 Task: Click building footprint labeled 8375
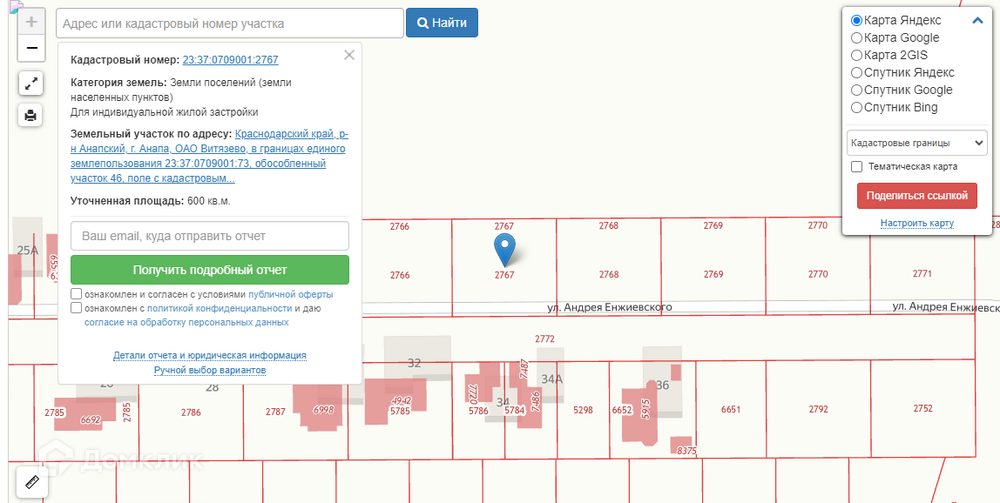click(x=681, y=446)
